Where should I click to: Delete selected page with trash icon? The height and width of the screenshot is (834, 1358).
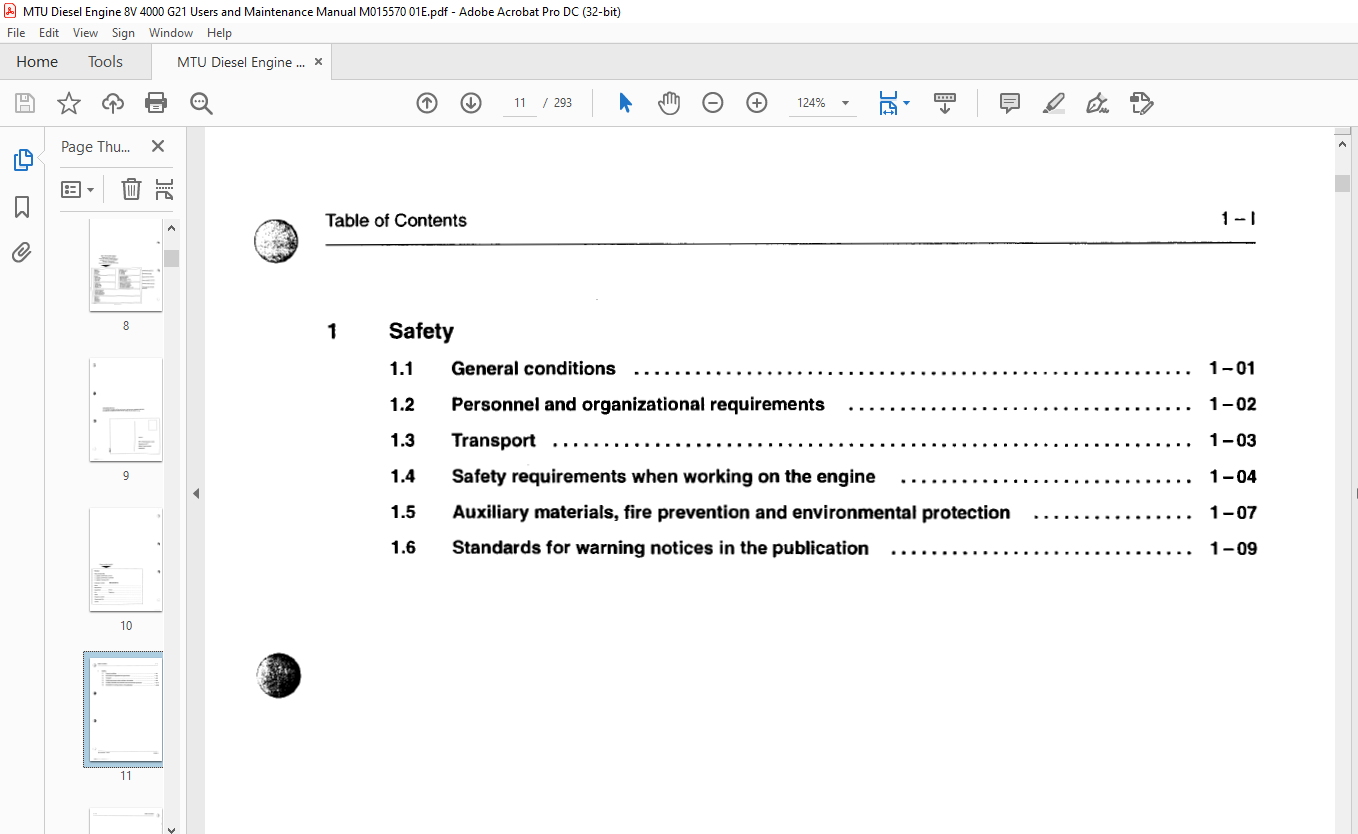pyautogui.click(x=131, y=189)
